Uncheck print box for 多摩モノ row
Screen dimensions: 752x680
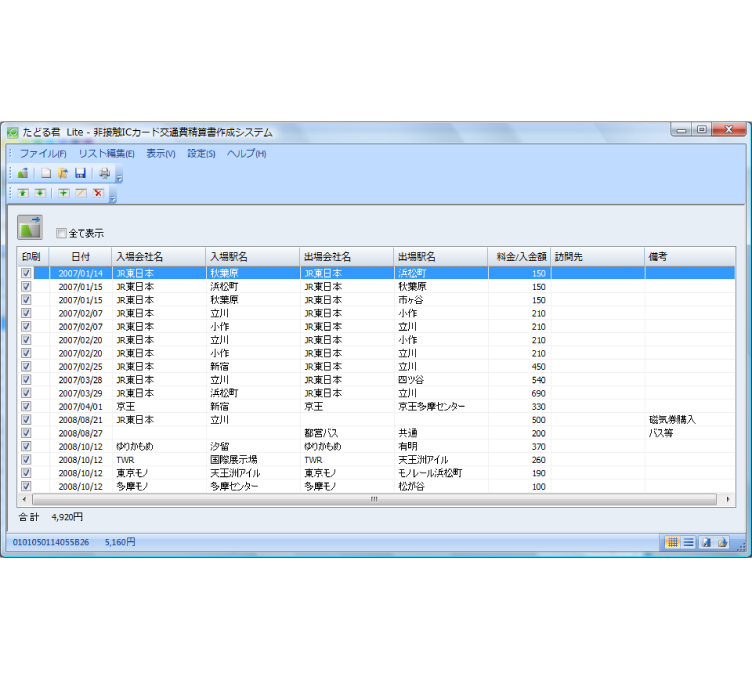26,486
